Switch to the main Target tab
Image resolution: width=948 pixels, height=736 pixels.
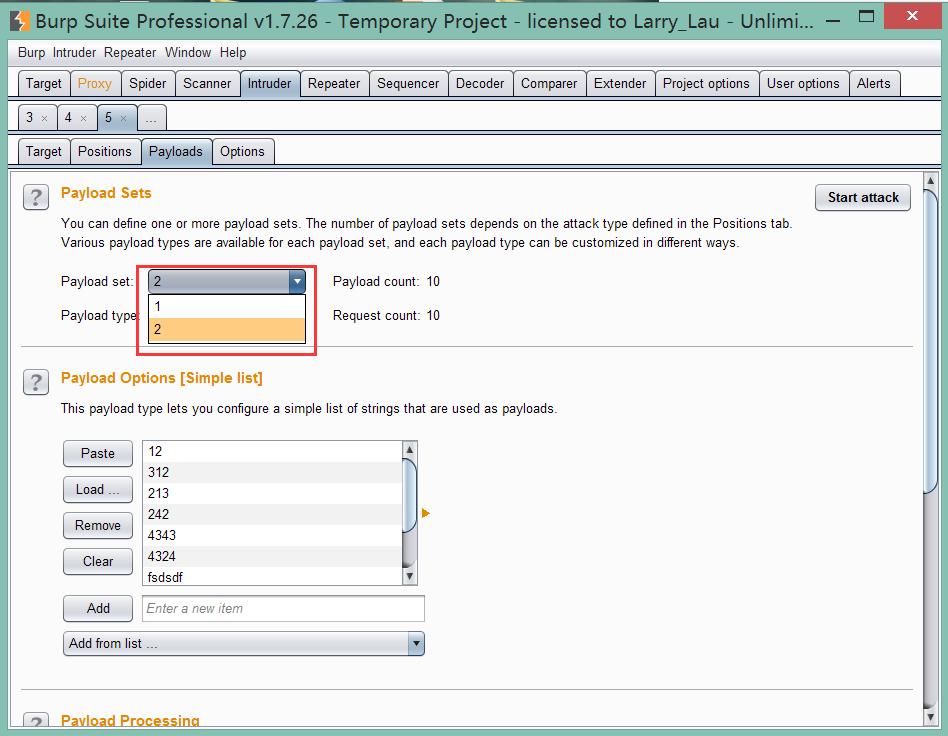44,83
